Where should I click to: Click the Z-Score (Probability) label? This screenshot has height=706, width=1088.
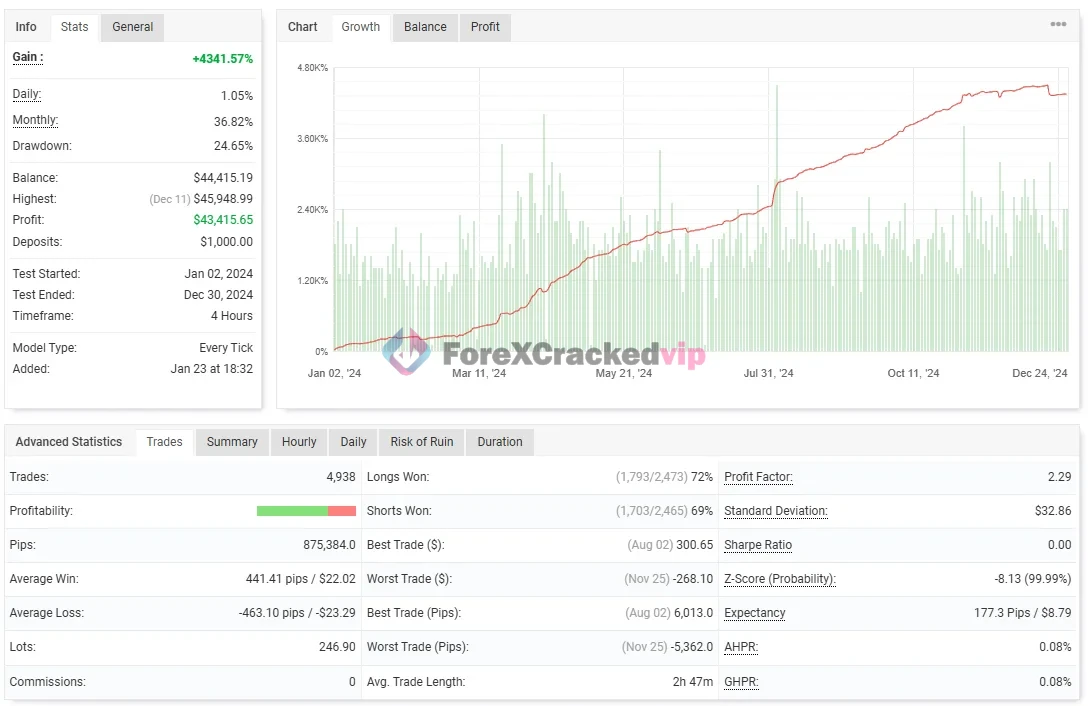(779, 579)
